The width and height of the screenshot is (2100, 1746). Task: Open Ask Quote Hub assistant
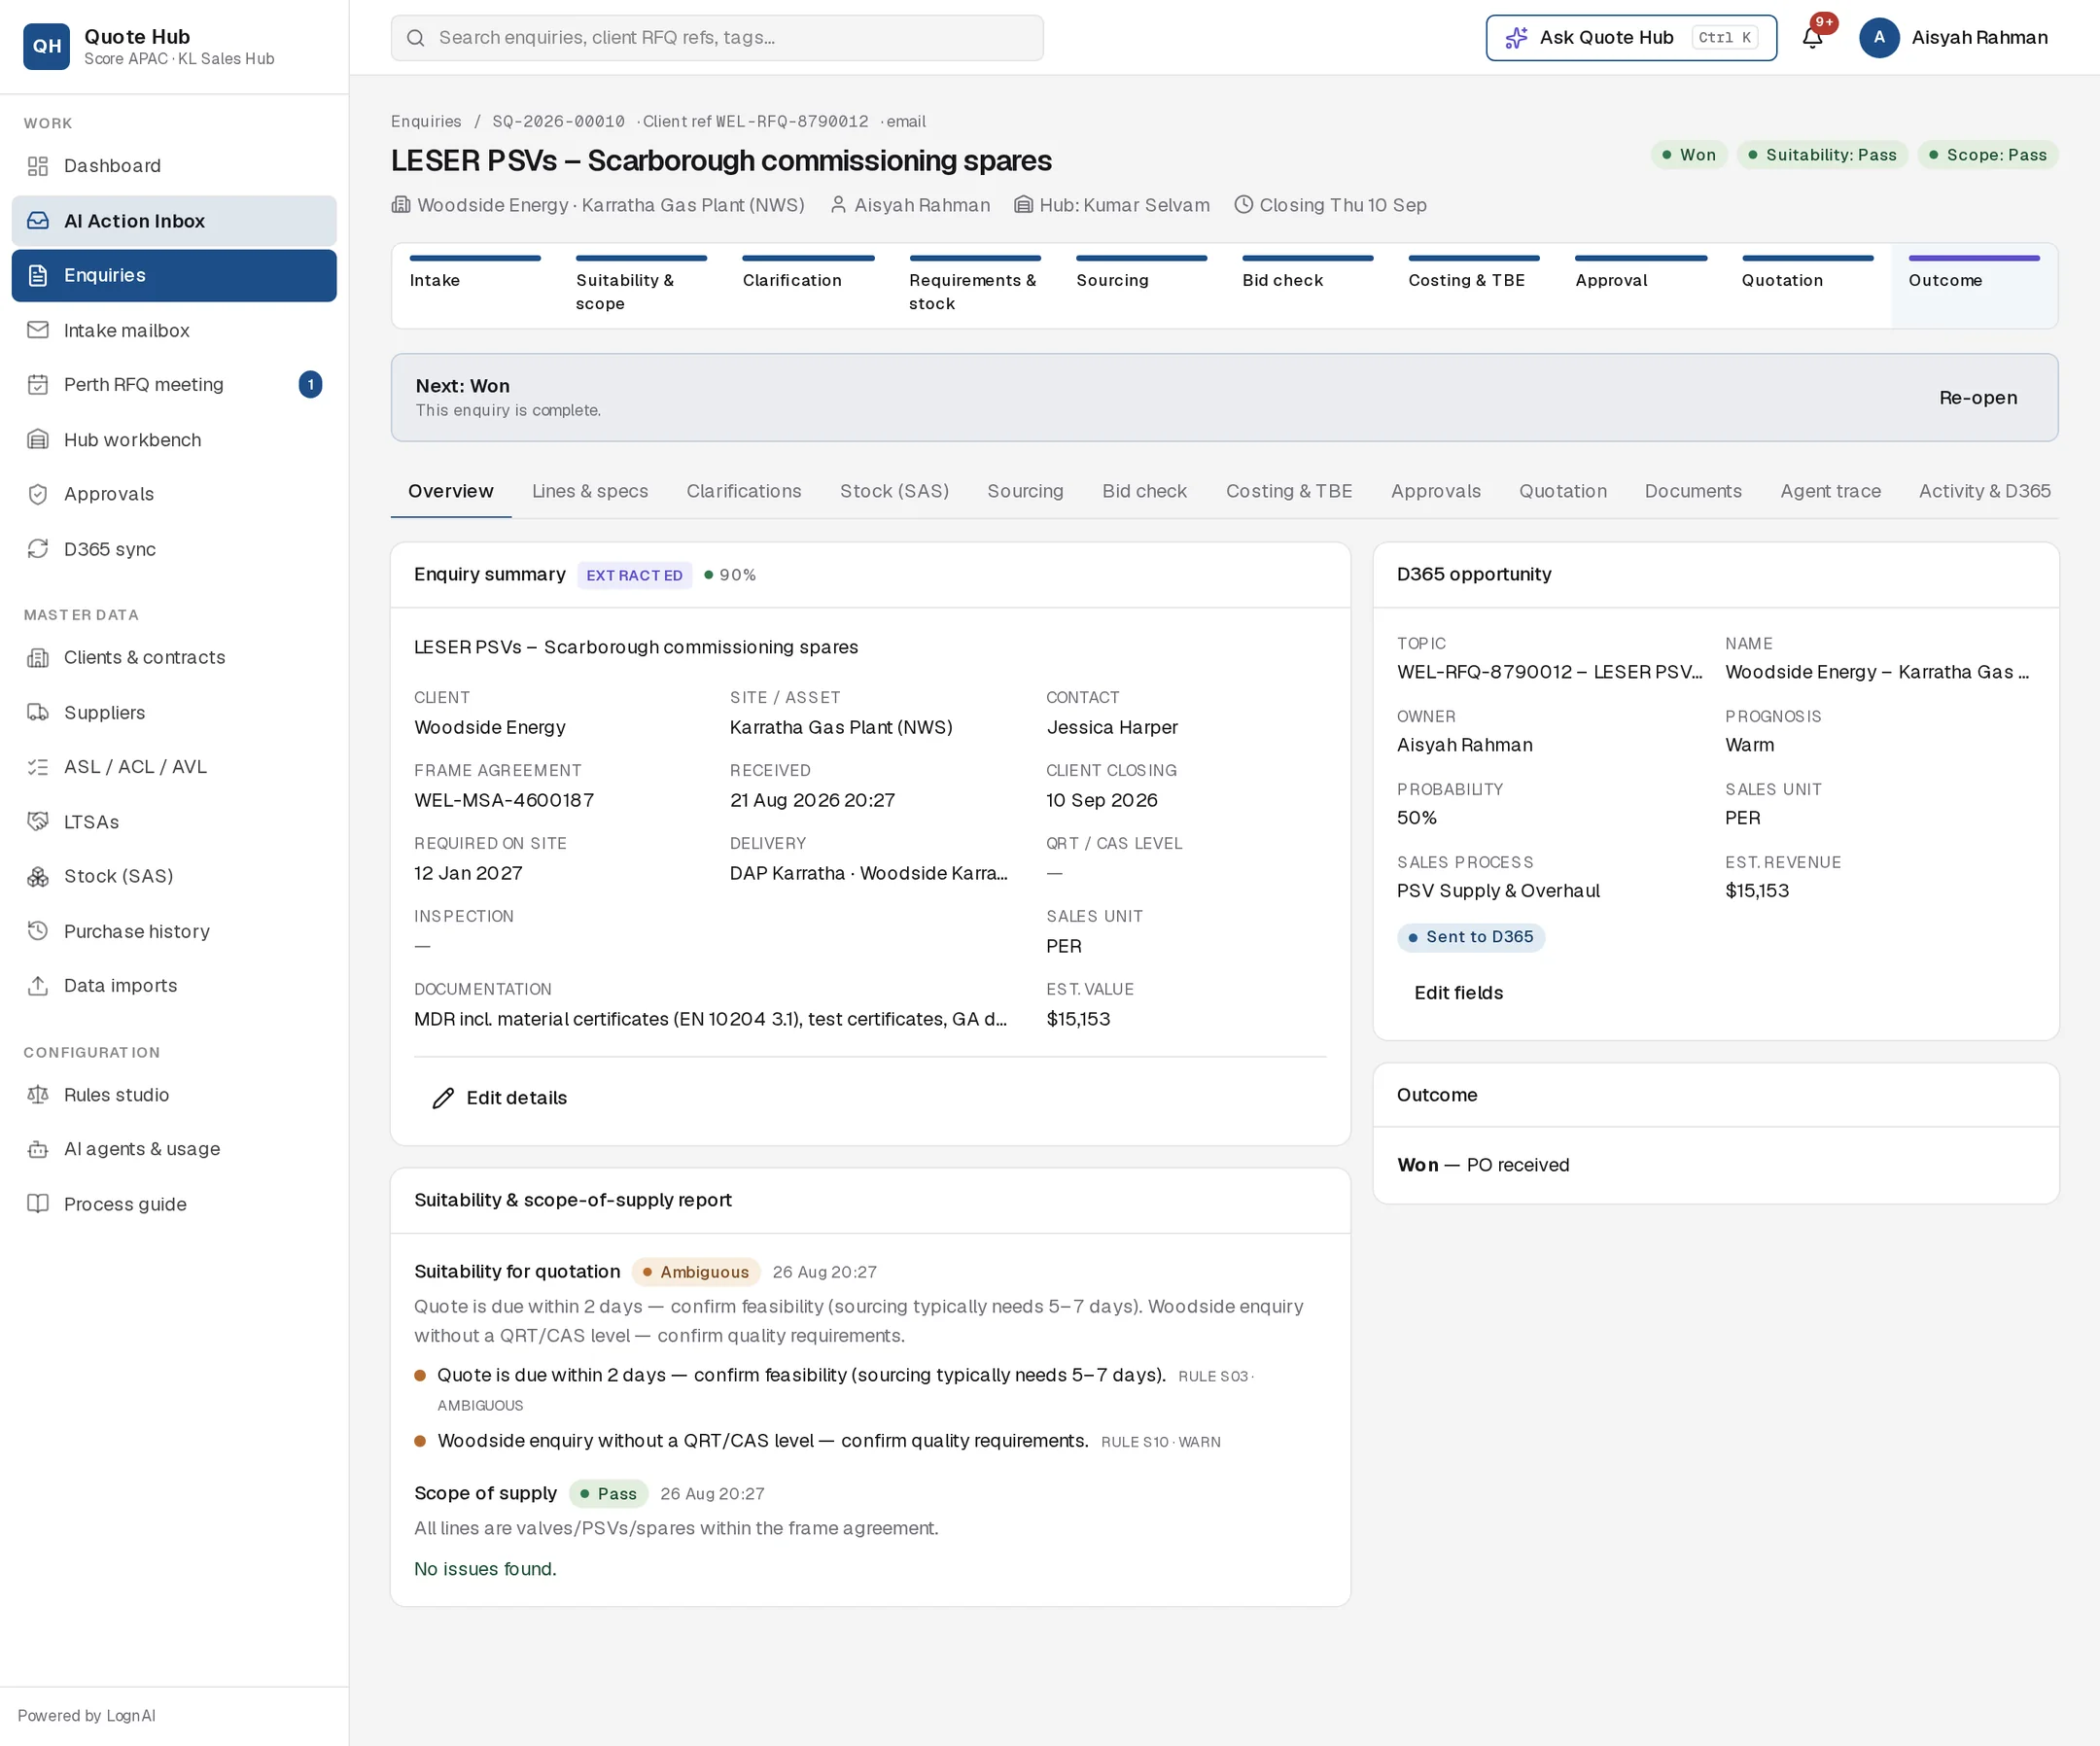click(1631, 38)
